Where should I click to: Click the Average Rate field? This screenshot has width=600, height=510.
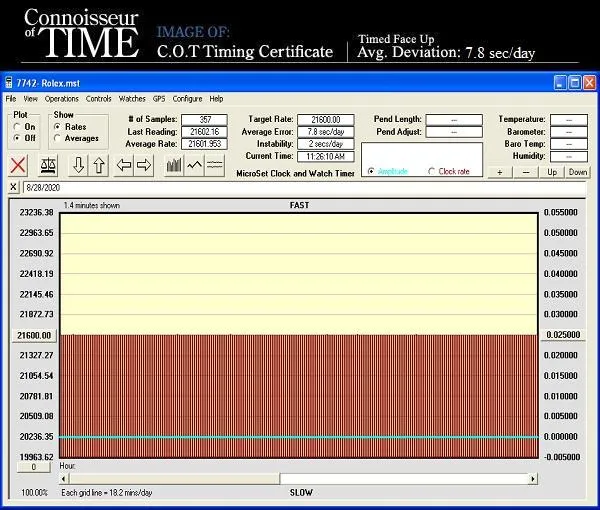tap(204, 144)
